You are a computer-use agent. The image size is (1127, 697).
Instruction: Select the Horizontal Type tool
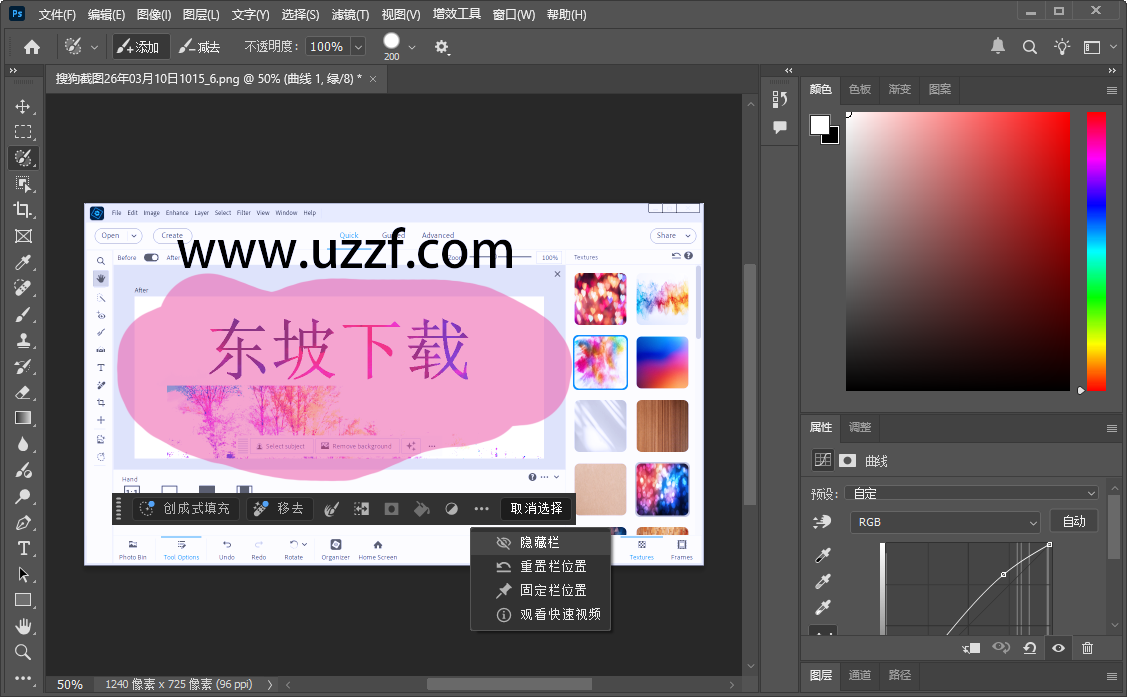click(24, 548)
